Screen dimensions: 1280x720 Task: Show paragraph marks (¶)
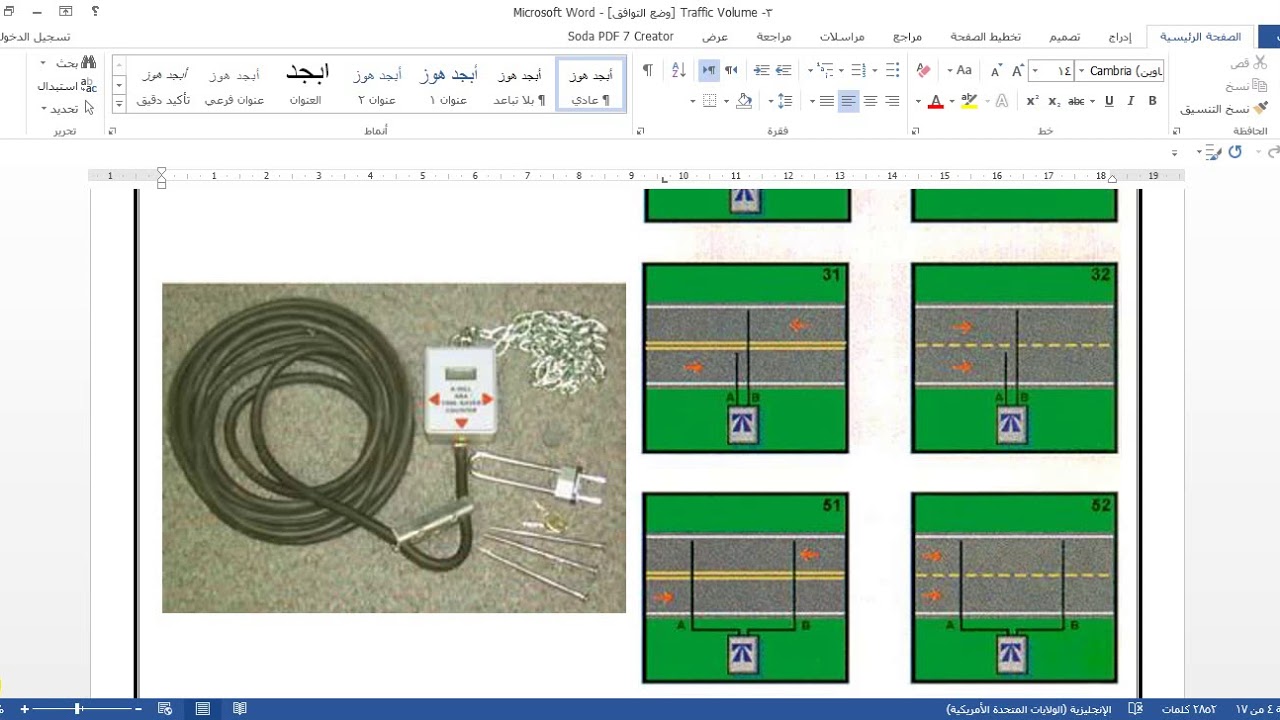click(x=648, y=70)
